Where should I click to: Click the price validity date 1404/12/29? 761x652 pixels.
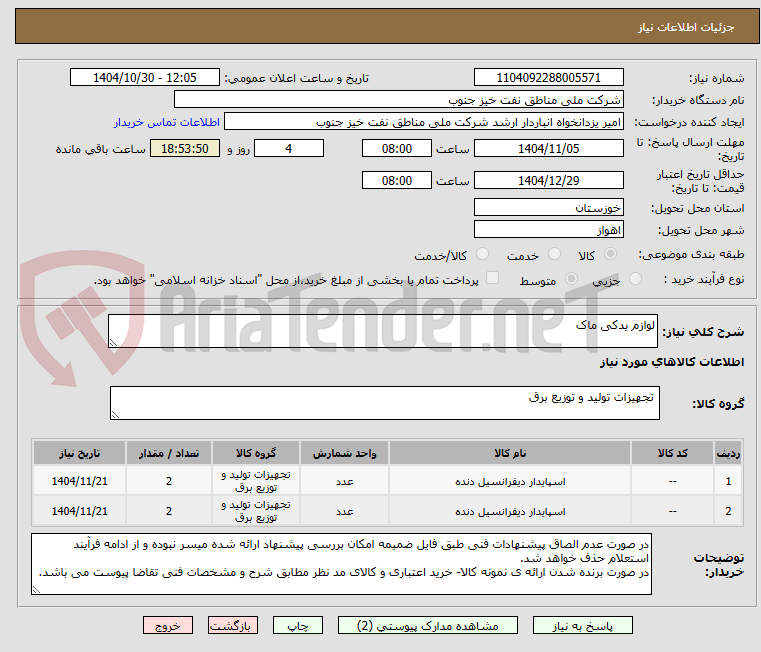coord(548,180)
